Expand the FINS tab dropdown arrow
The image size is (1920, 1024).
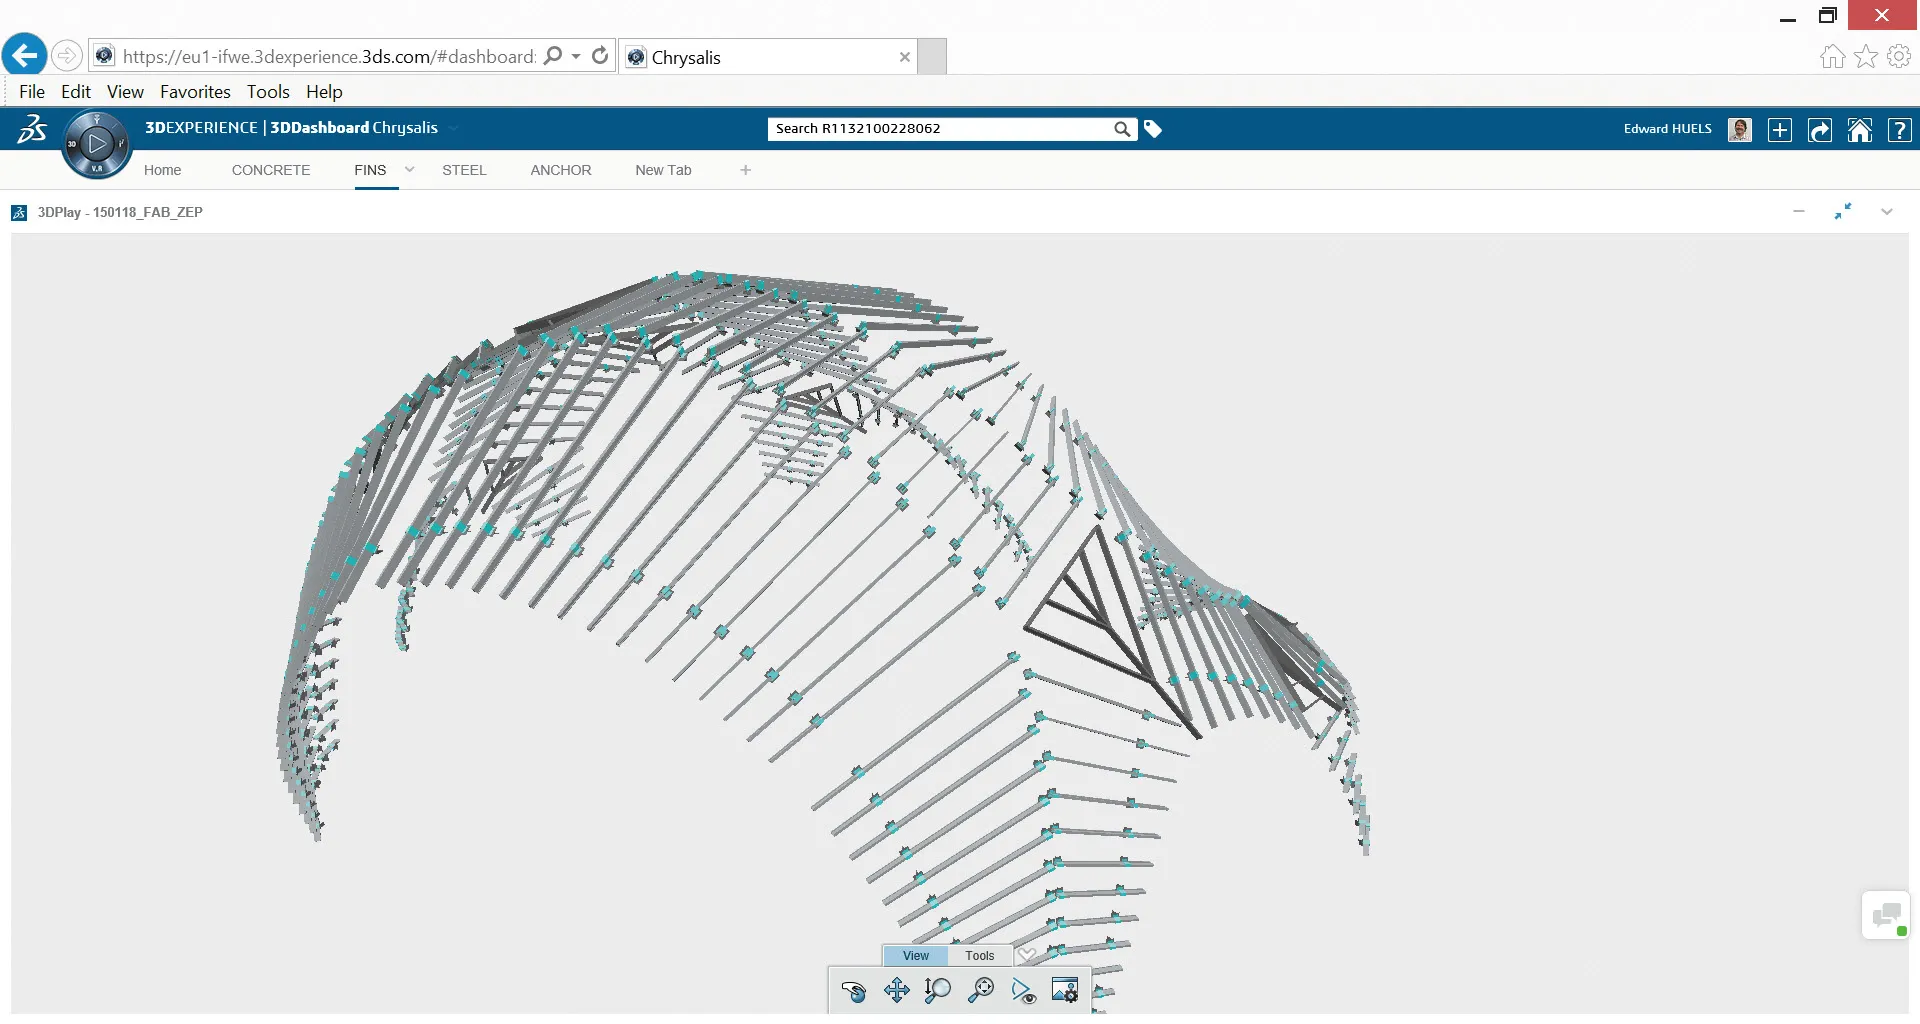tap(409, 170)
